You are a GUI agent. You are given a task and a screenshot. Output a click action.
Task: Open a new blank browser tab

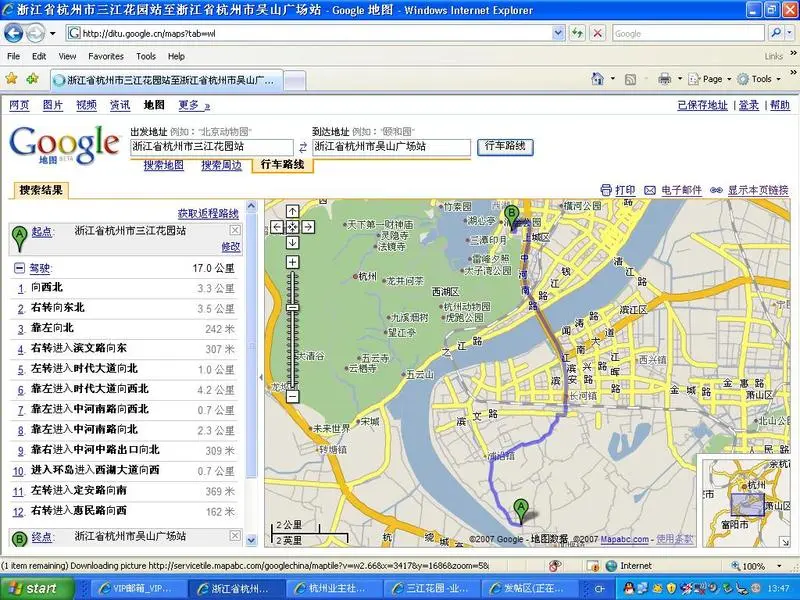click(x=294, y=81)
